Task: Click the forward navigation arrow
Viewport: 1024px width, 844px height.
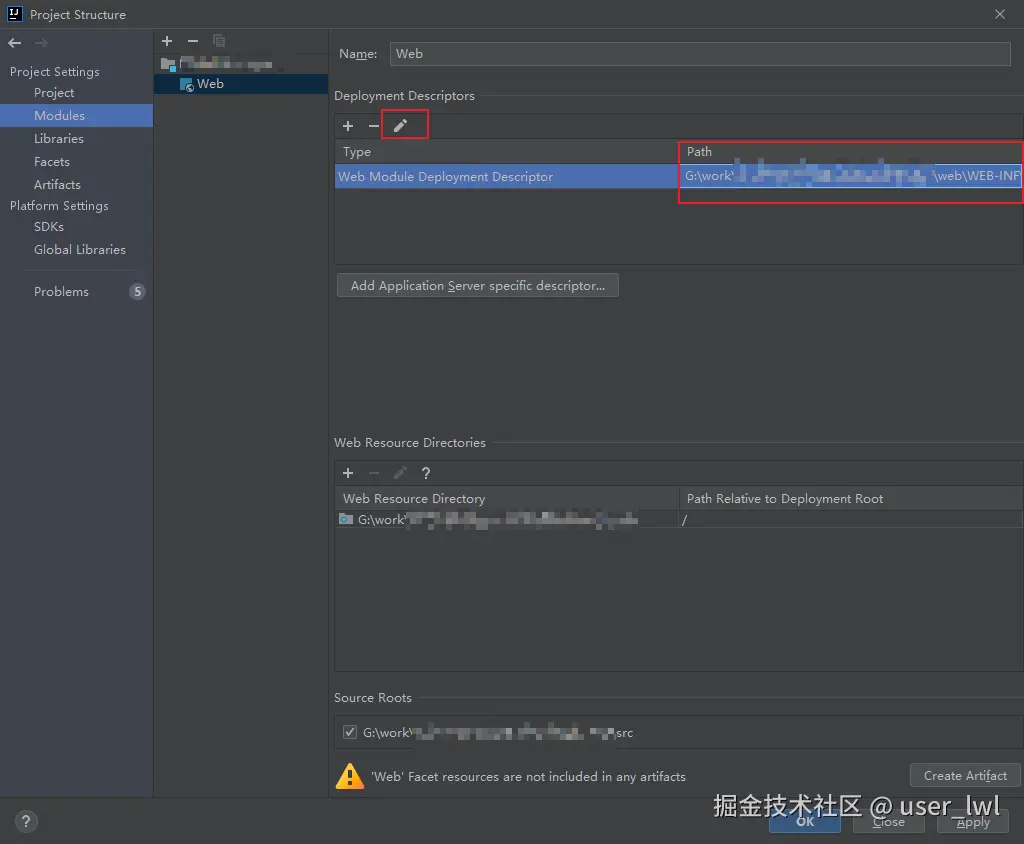Action: [41, 43]
